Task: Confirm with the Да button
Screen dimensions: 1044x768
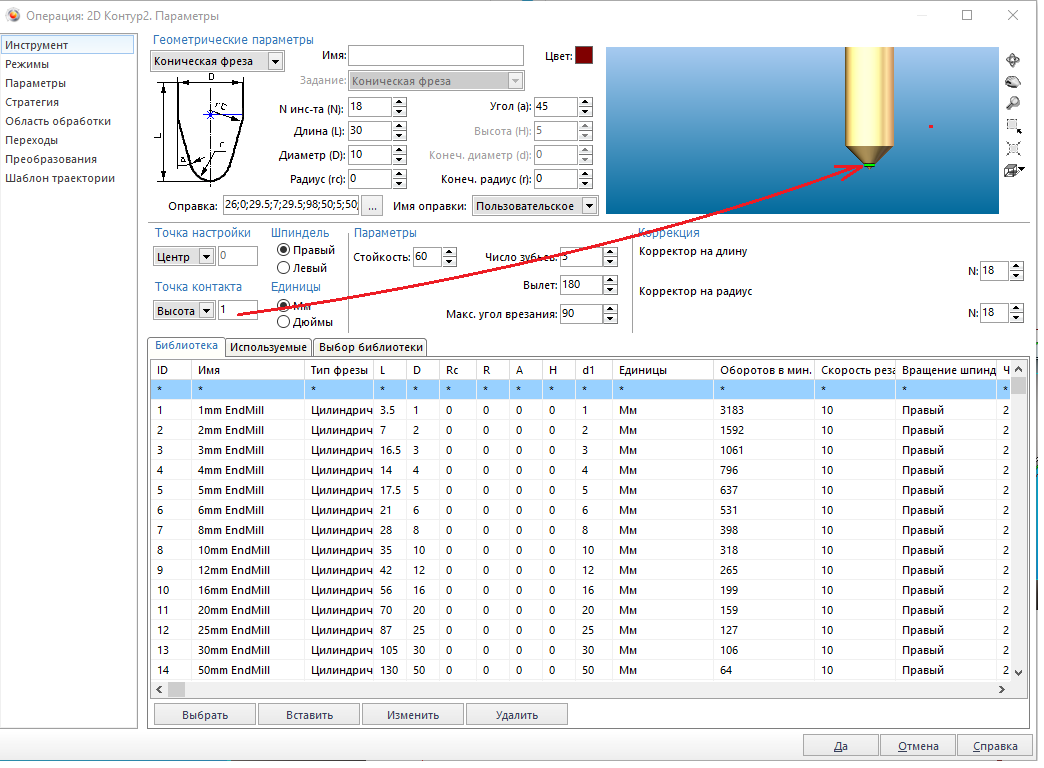Action: pyautogui.click(x=841, y=746)
